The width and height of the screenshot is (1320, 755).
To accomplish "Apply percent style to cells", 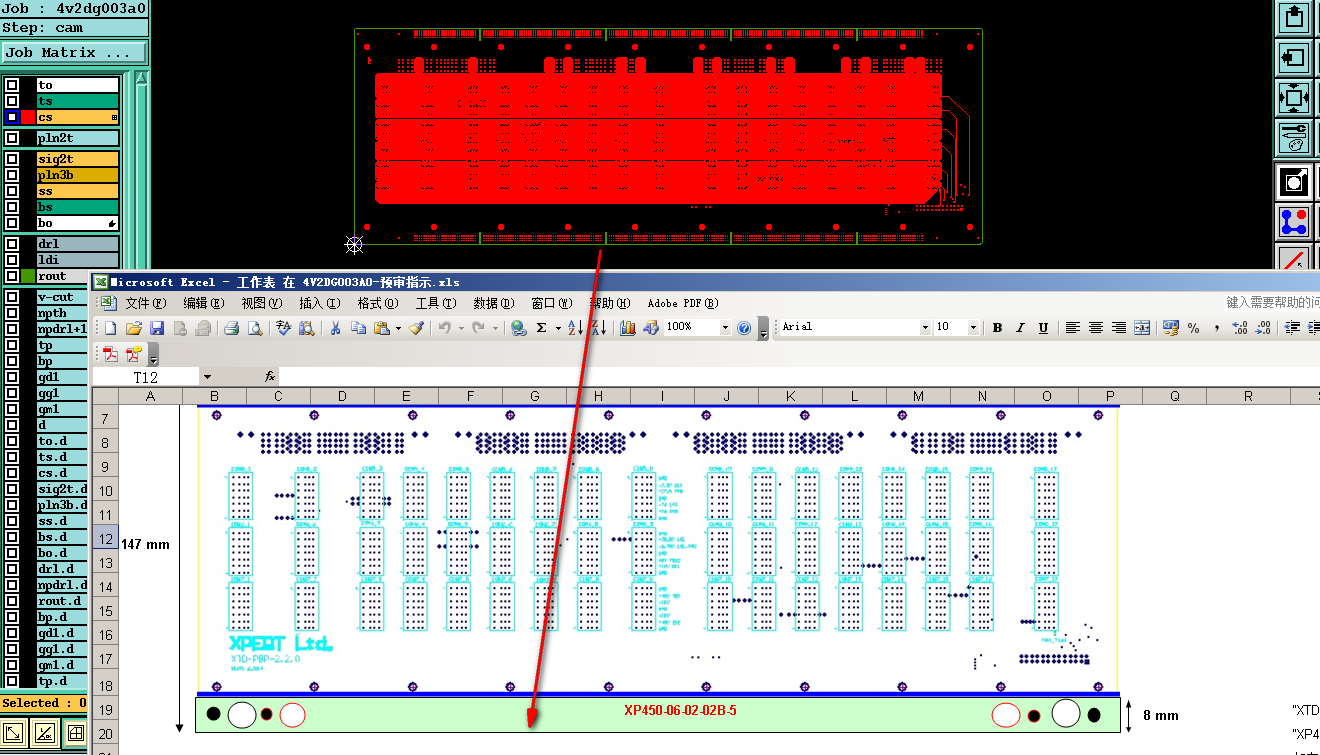I will point(1194,328).
